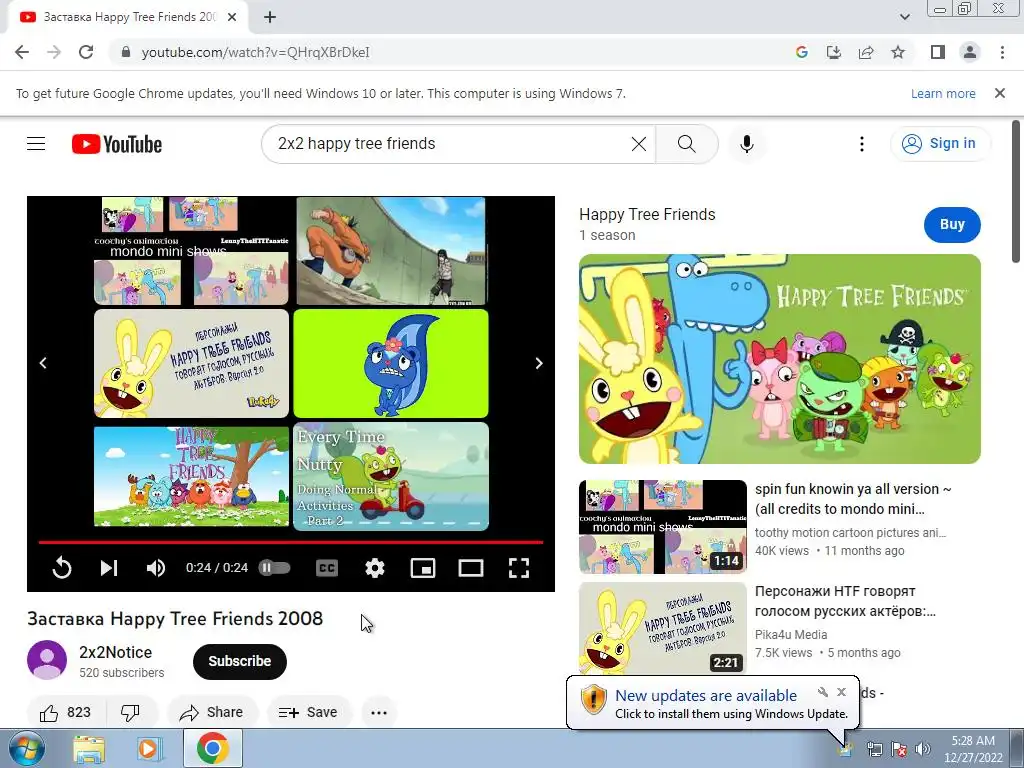Bookmark this tab with the star

pyautogui.click(x=898, y=52)
